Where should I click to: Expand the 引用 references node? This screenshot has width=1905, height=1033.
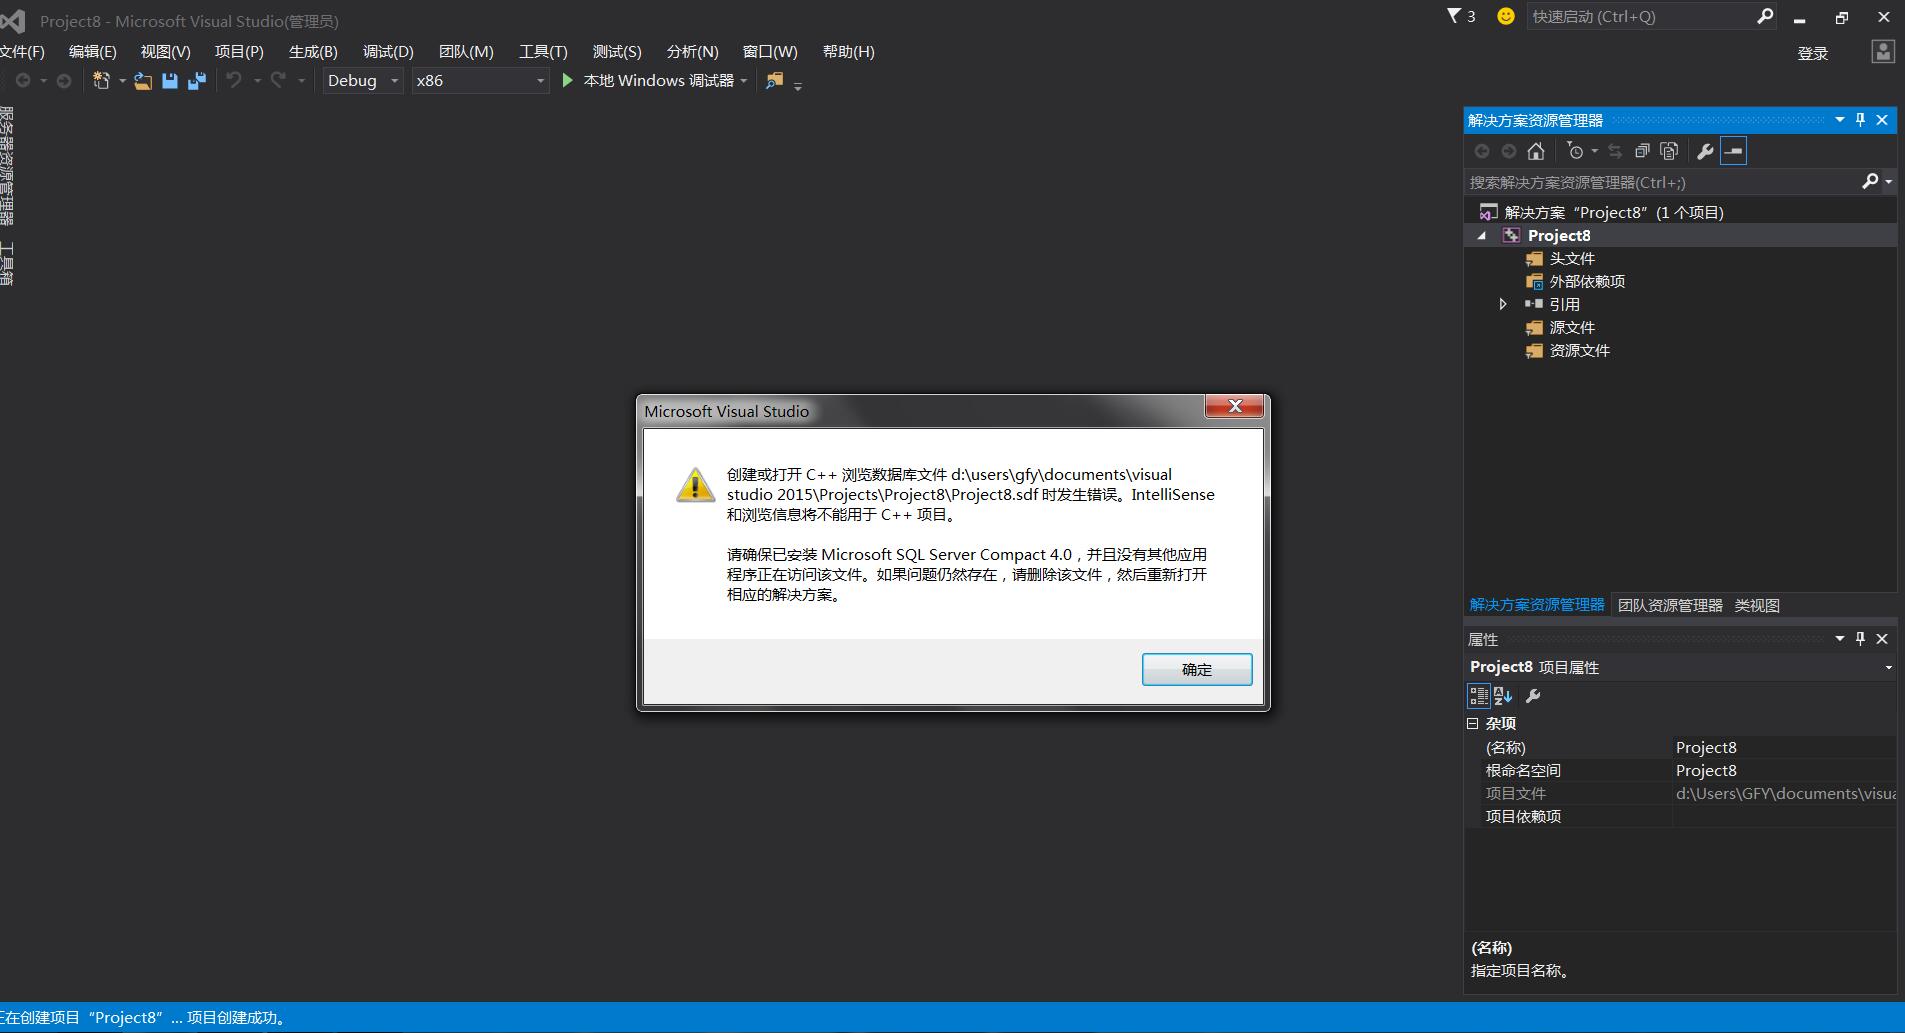1502,304
